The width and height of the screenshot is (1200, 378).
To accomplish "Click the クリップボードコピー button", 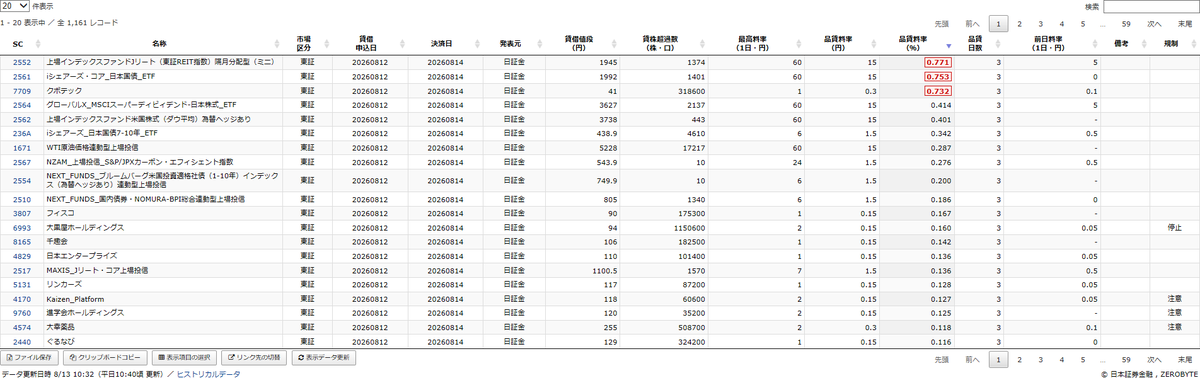I will [105, 357].
